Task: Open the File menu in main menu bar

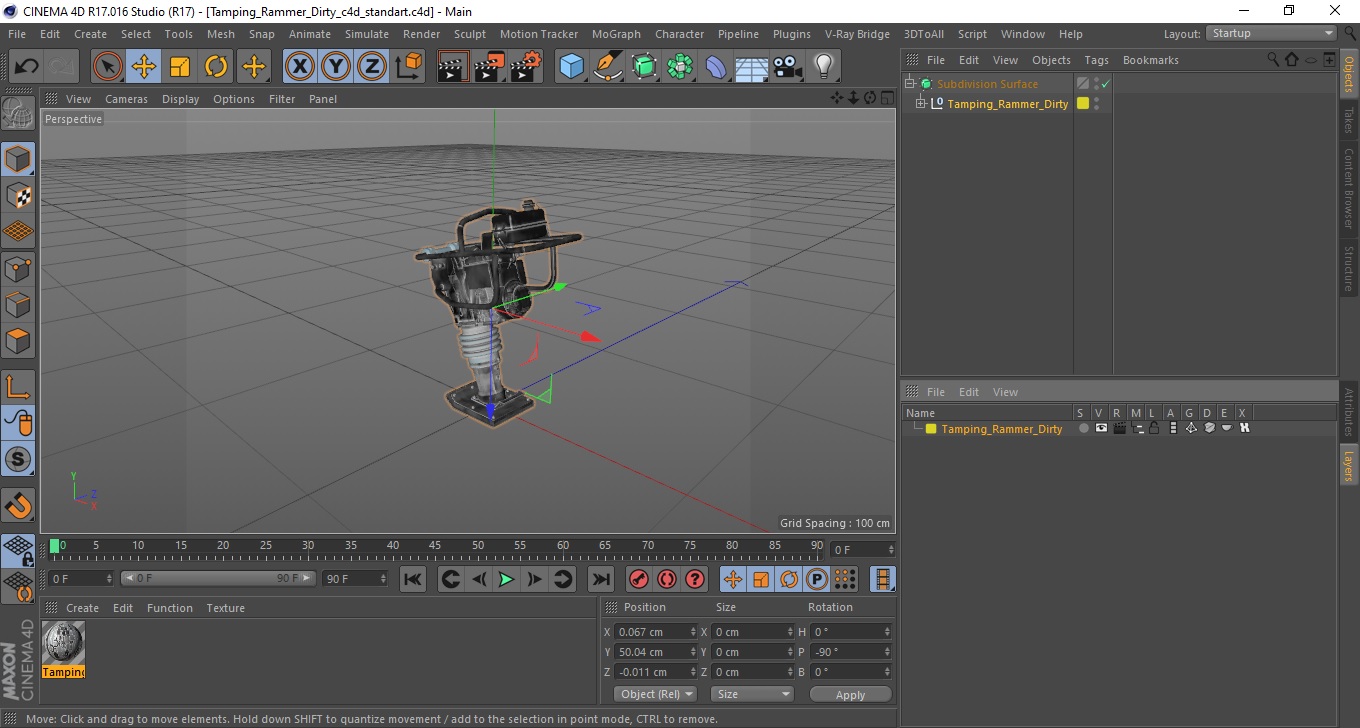Action: (17, 34)
